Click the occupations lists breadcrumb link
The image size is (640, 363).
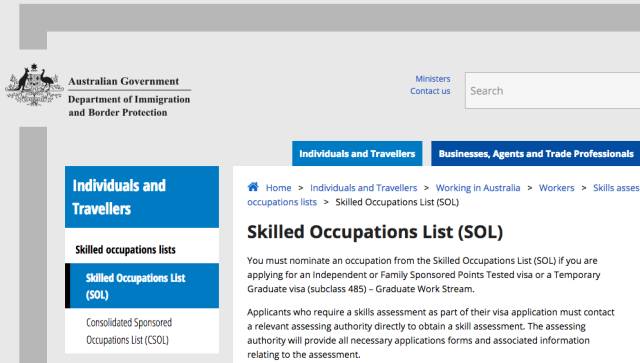click(x=282, y=202)
